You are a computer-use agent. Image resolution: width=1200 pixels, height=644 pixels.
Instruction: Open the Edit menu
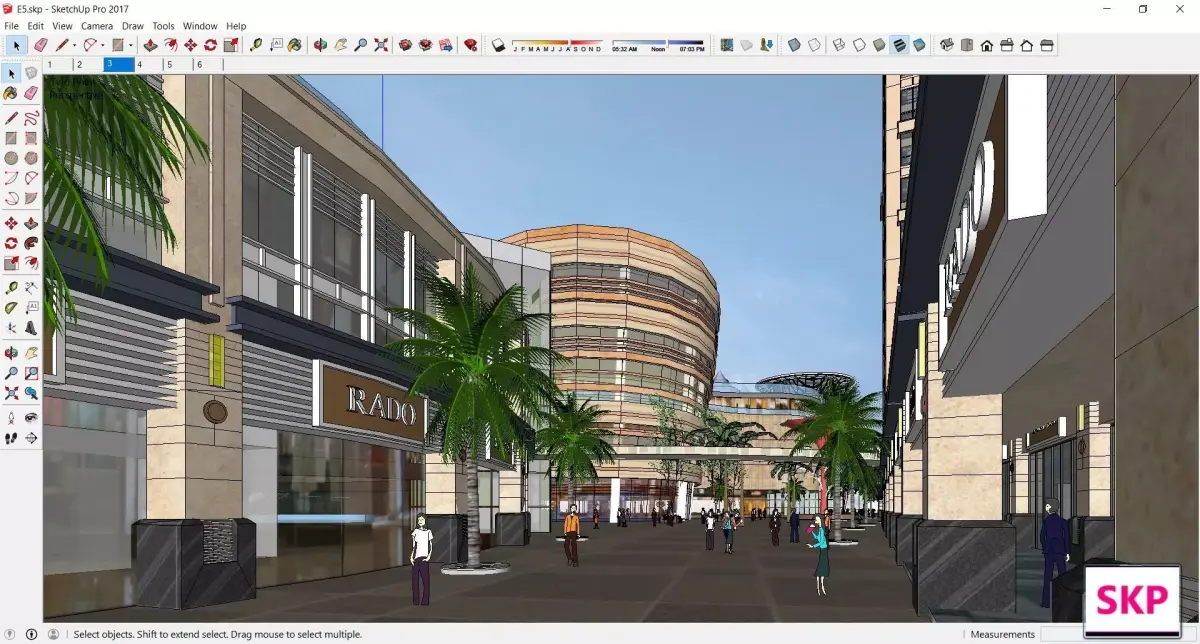pyautogui.click(x=35, y=26)
